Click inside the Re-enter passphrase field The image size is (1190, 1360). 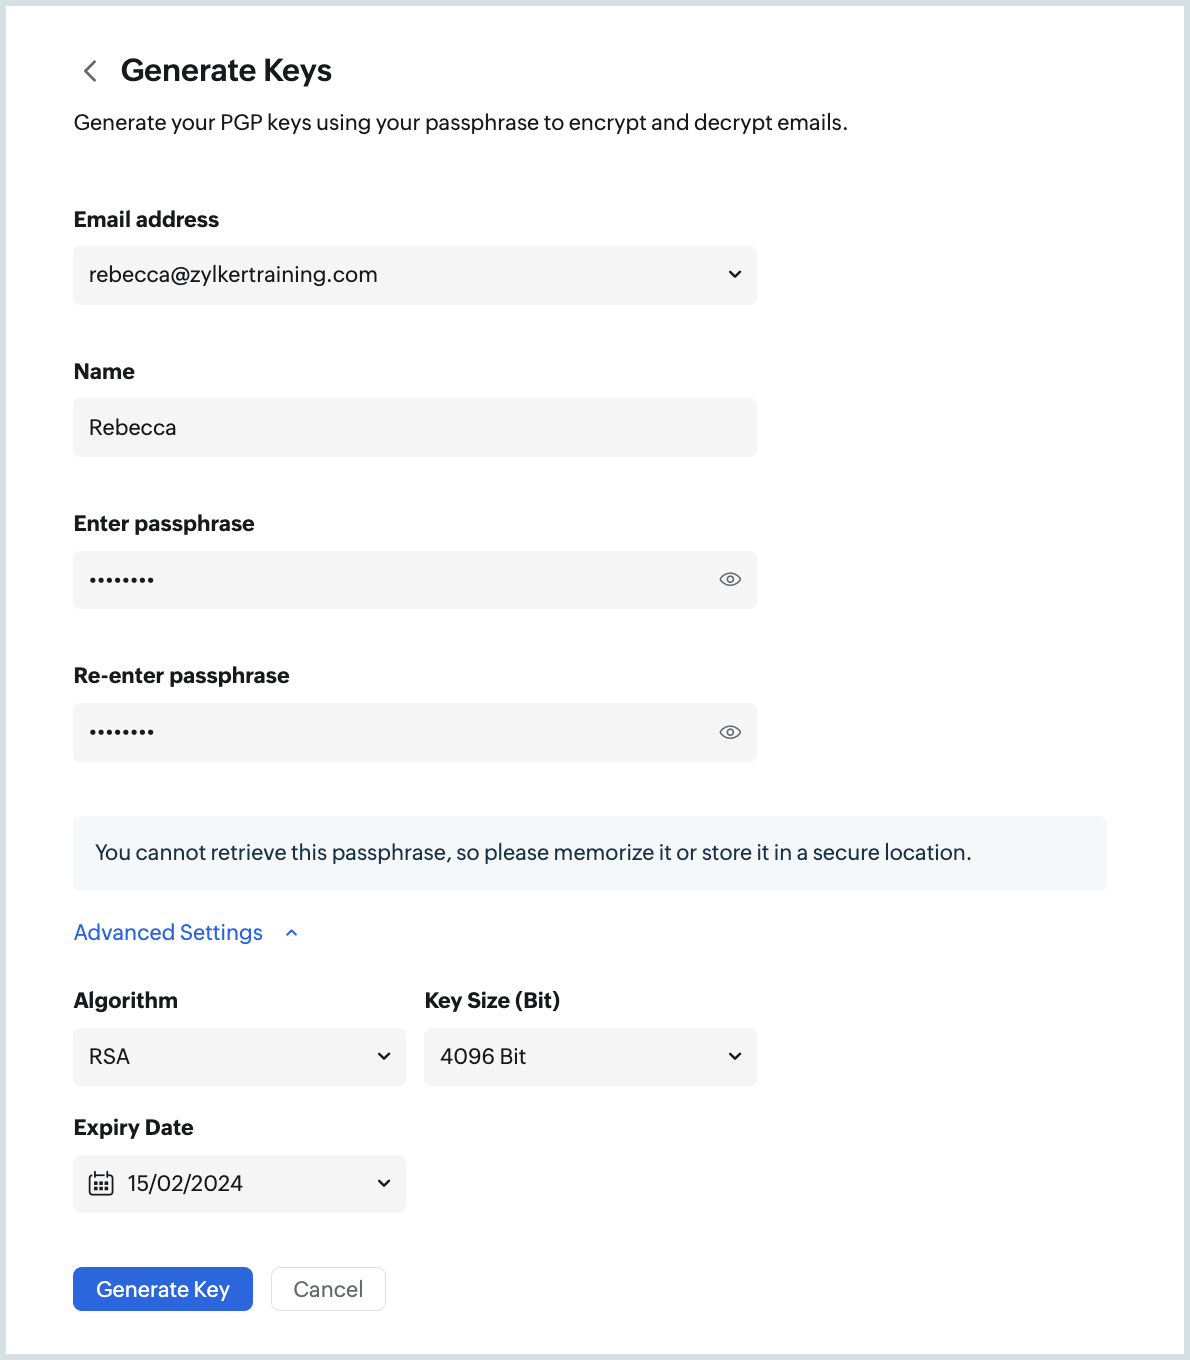tap(400, 732)
